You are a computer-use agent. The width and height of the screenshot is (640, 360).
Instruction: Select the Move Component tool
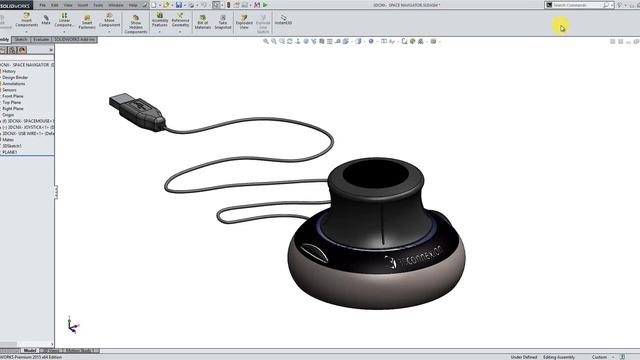tap(109, 20)
